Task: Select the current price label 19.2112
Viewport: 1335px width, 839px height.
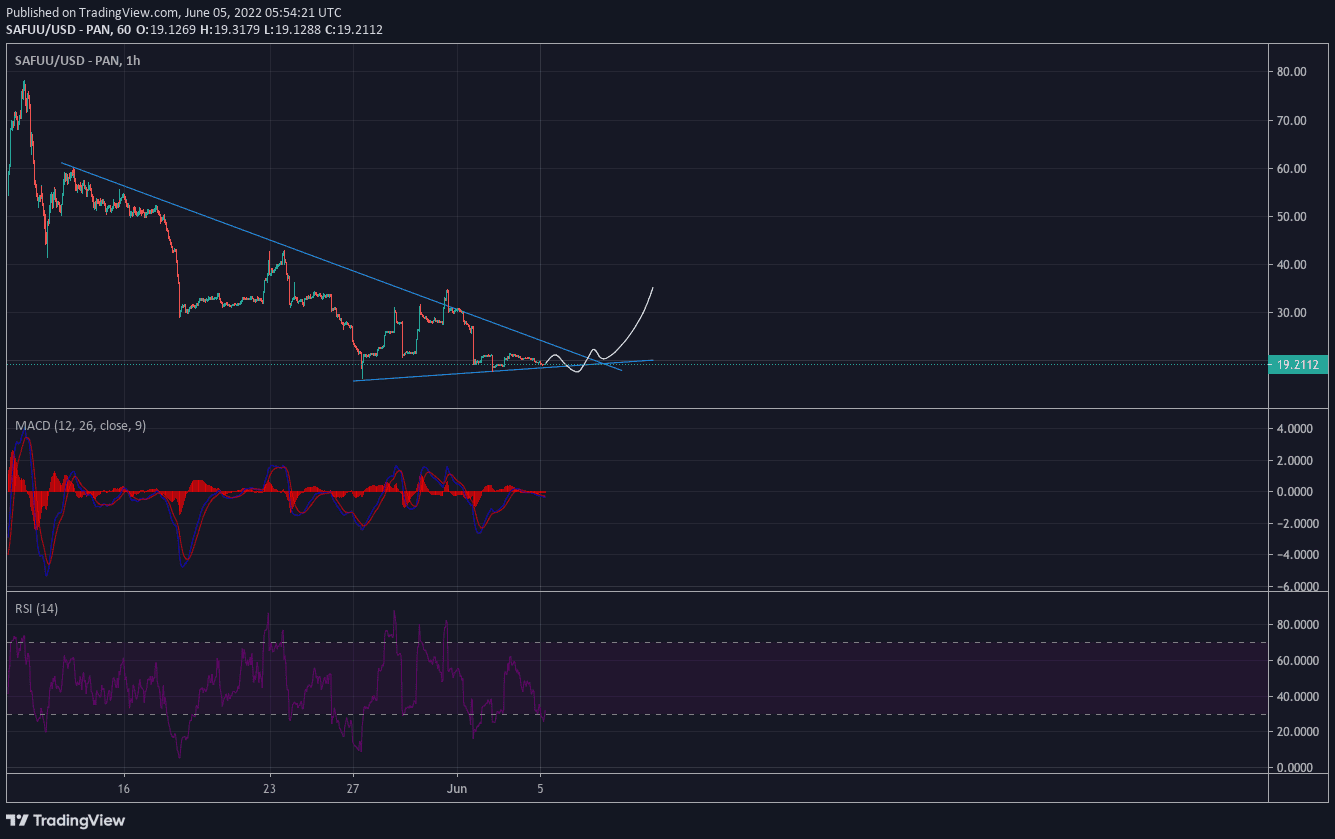Action: 1297,365
